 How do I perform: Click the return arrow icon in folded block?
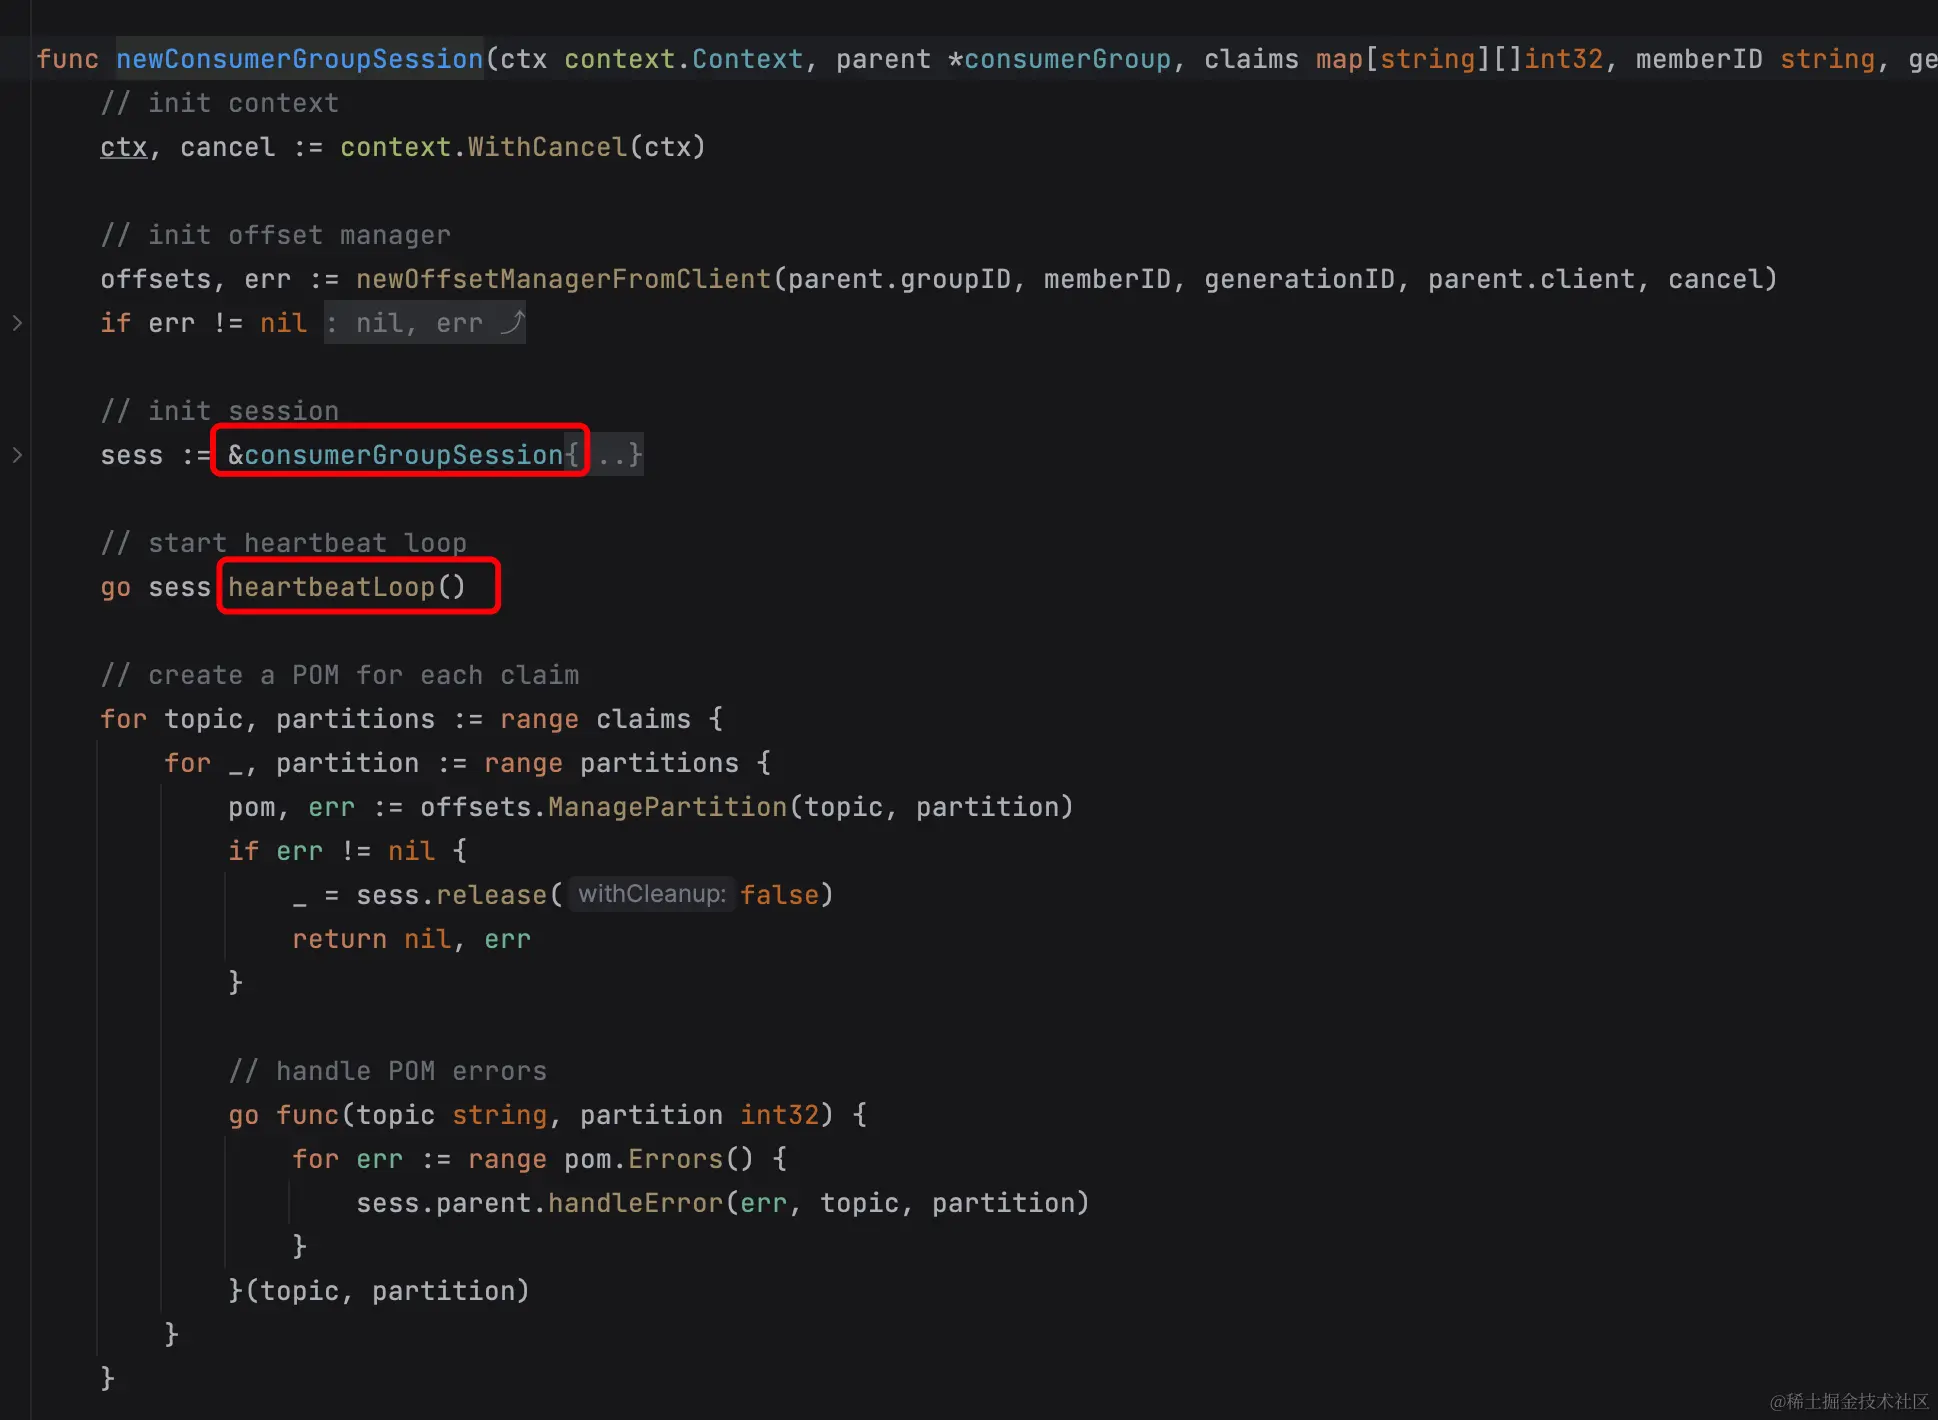click(x=511, y=323)
